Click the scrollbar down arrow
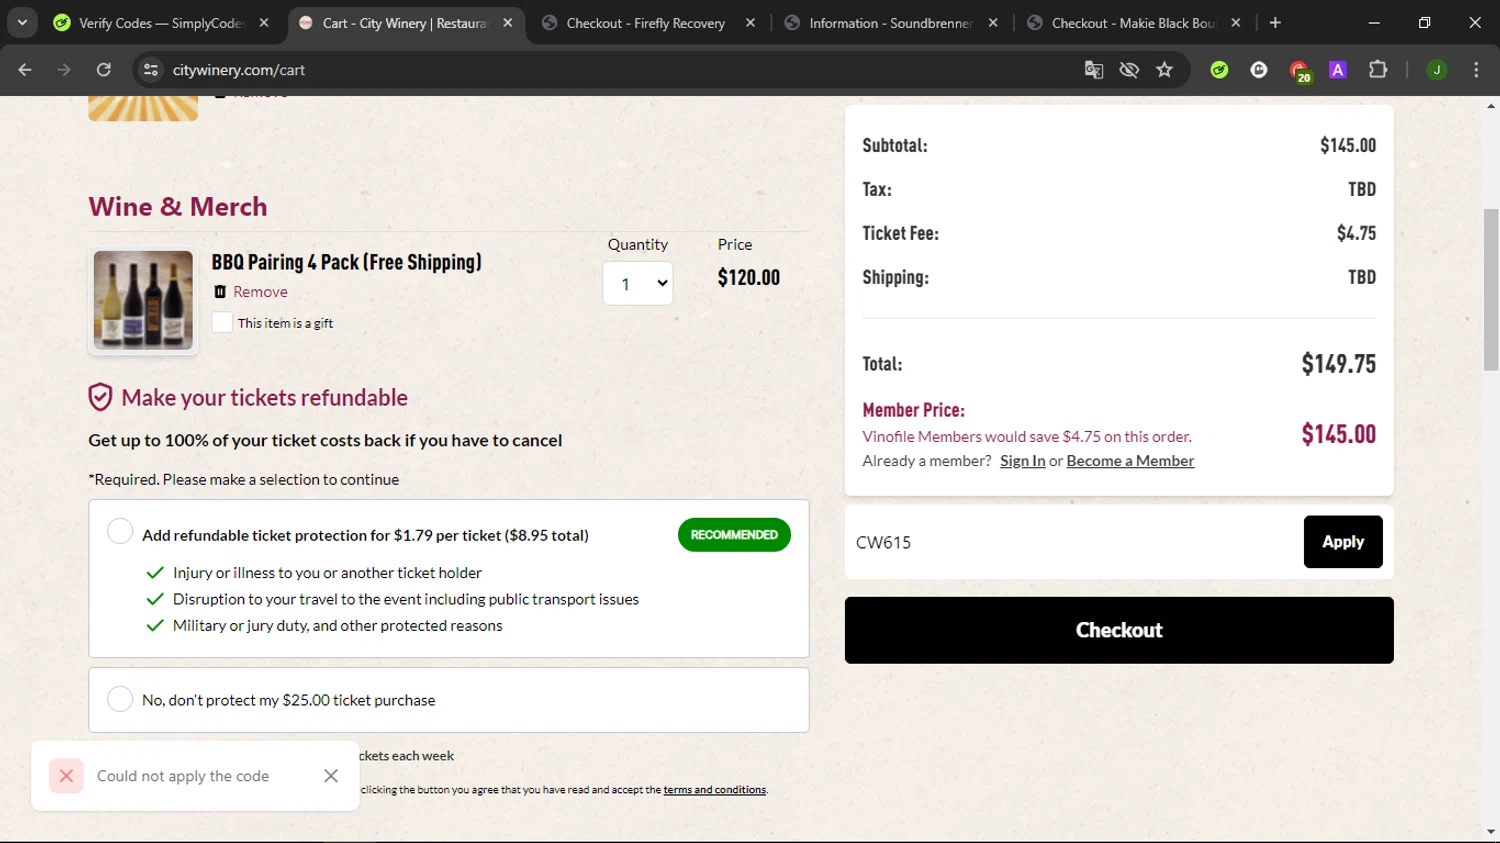 tap(1491, 832)
